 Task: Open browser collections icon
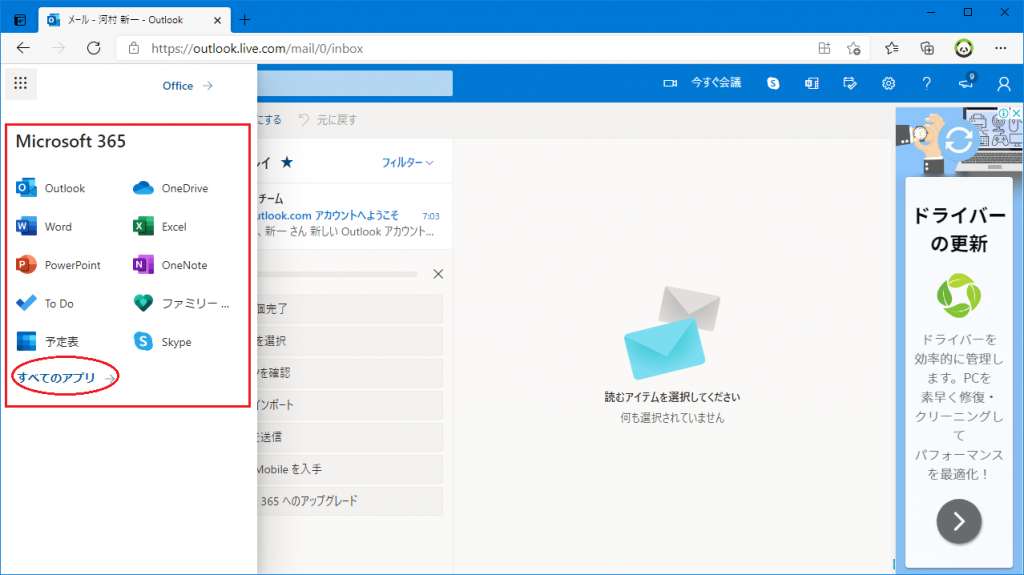point(927,48)
